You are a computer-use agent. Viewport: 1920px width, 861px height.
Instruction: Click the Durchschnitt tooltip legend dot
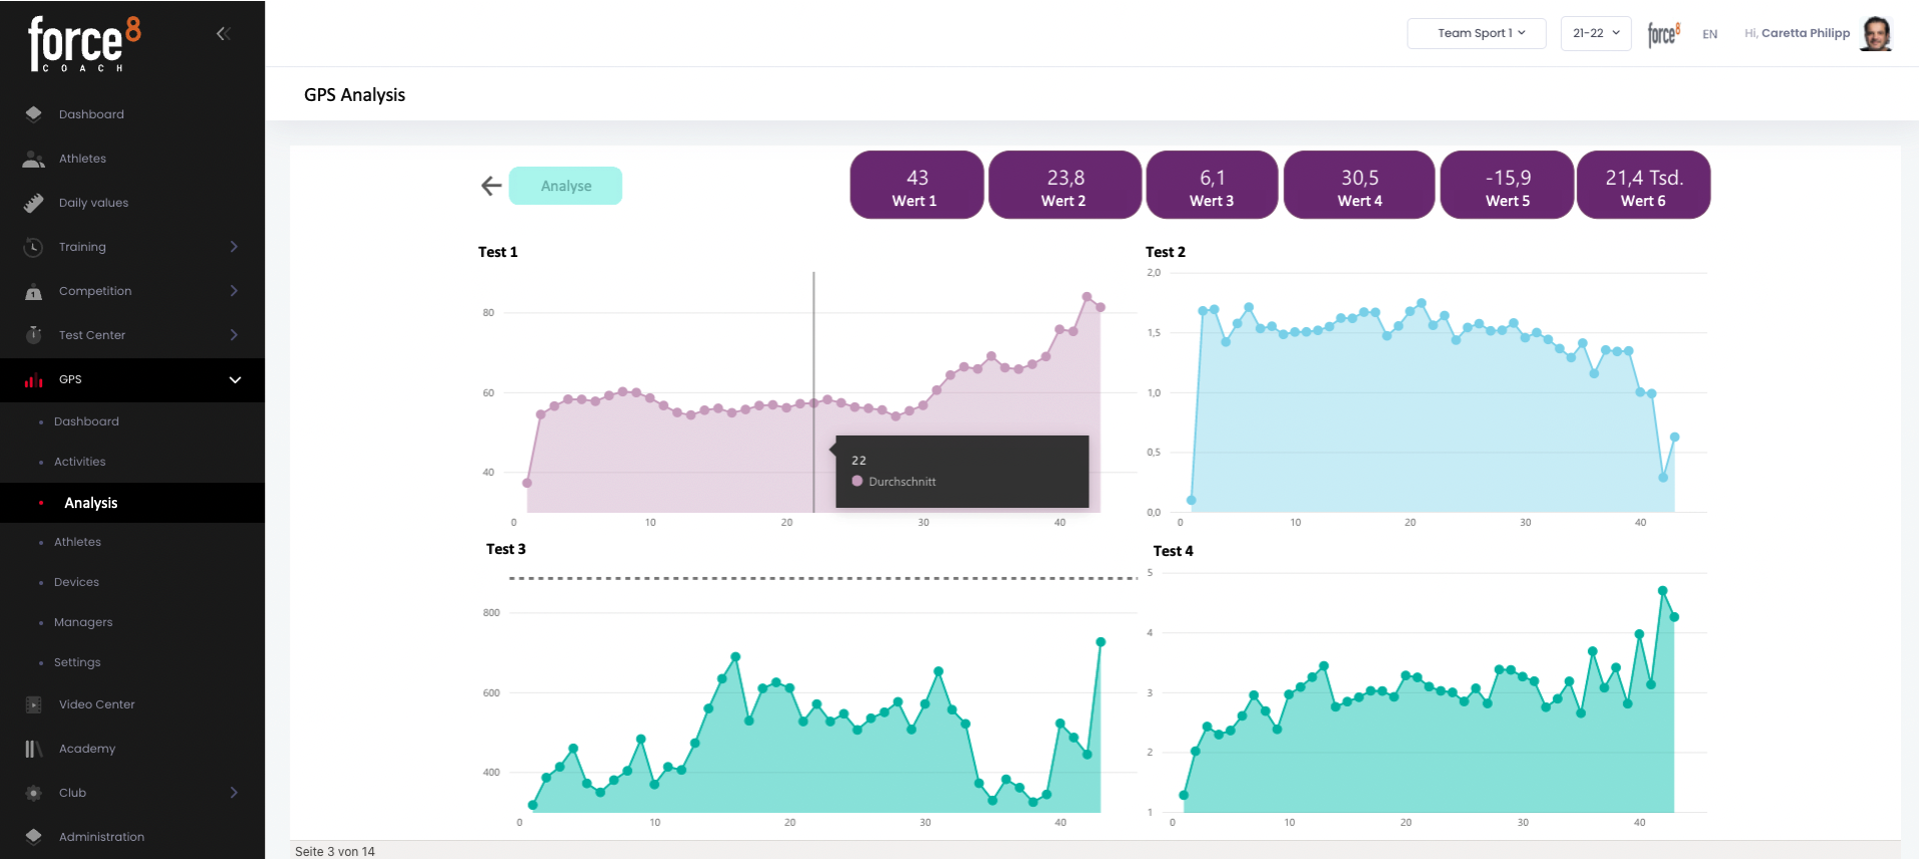857,481
